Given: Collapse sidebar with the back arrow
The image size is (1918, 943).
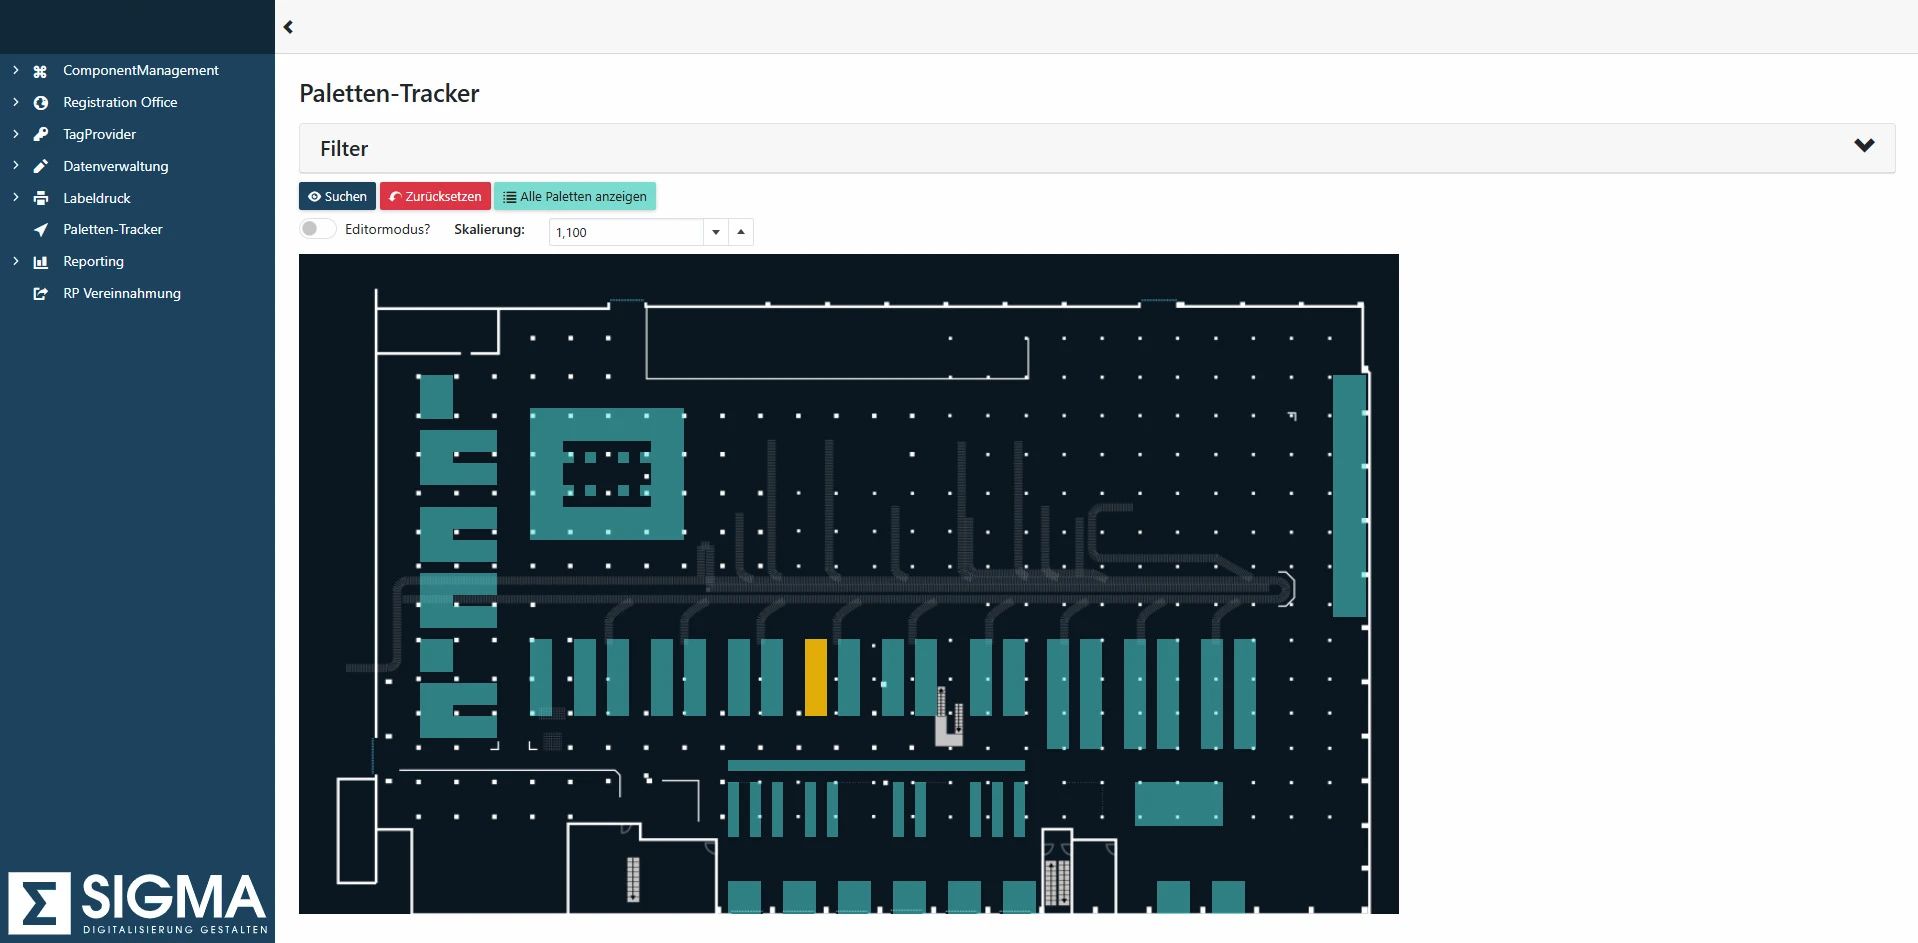Looking at the screenshot, I should [288, 27].
